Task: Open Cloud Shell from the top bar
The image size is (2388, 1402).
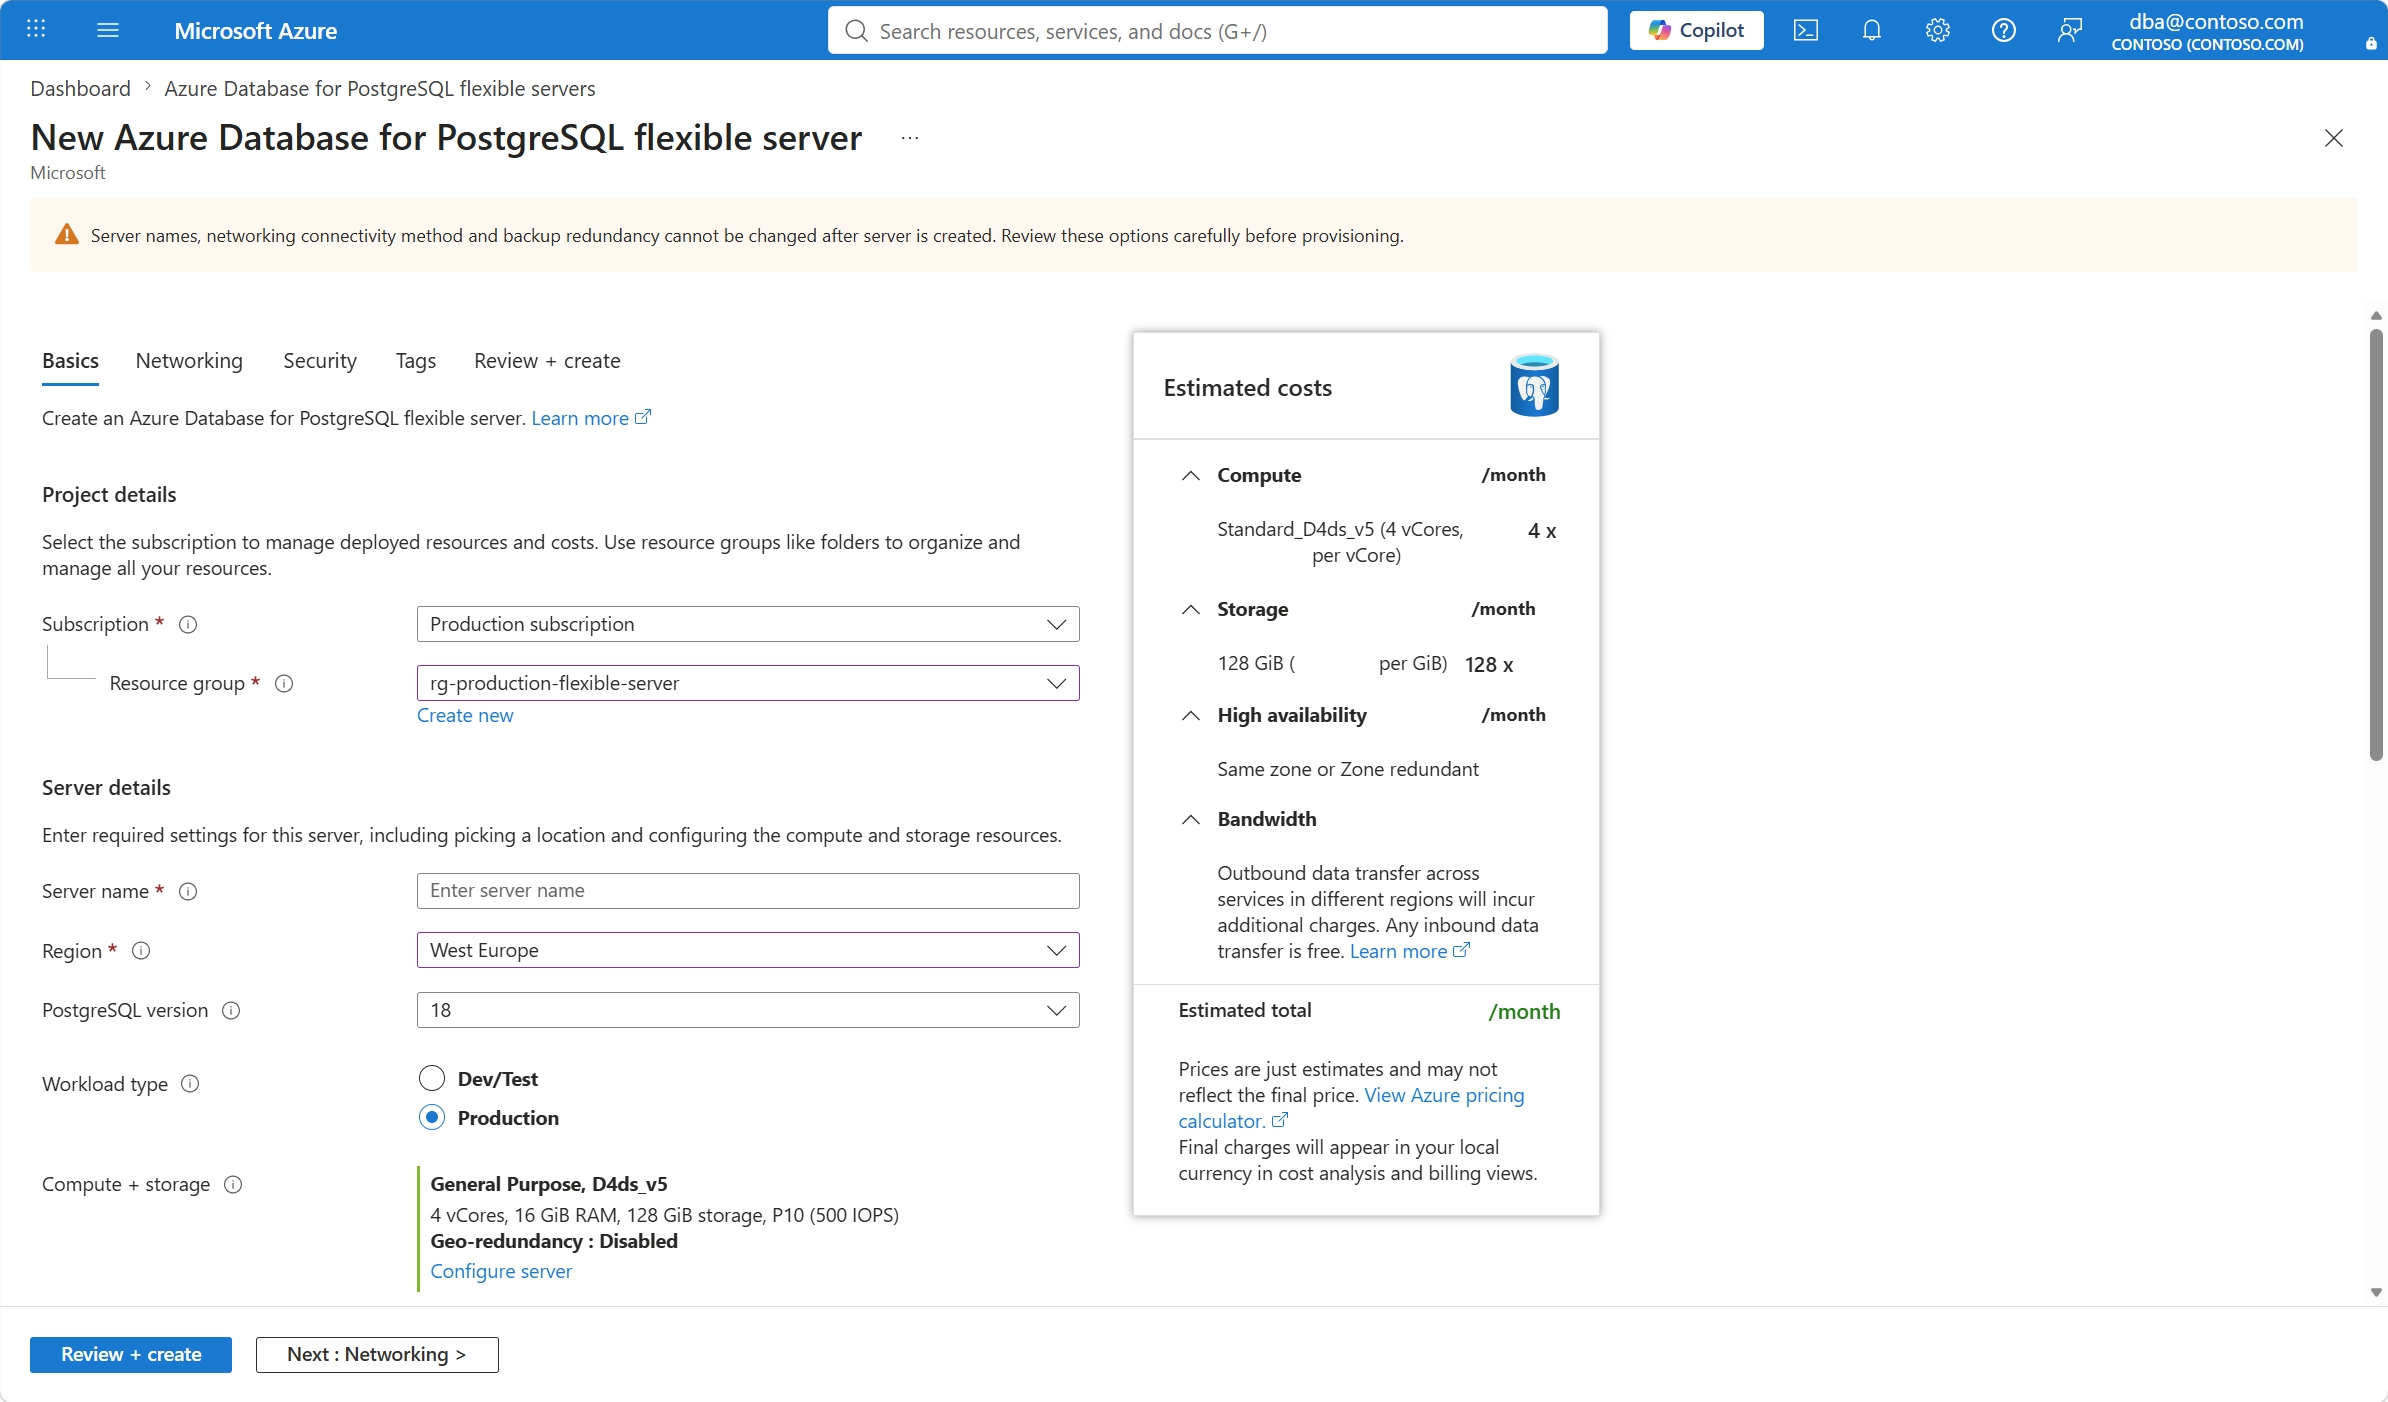Action: click(1806, 30)
